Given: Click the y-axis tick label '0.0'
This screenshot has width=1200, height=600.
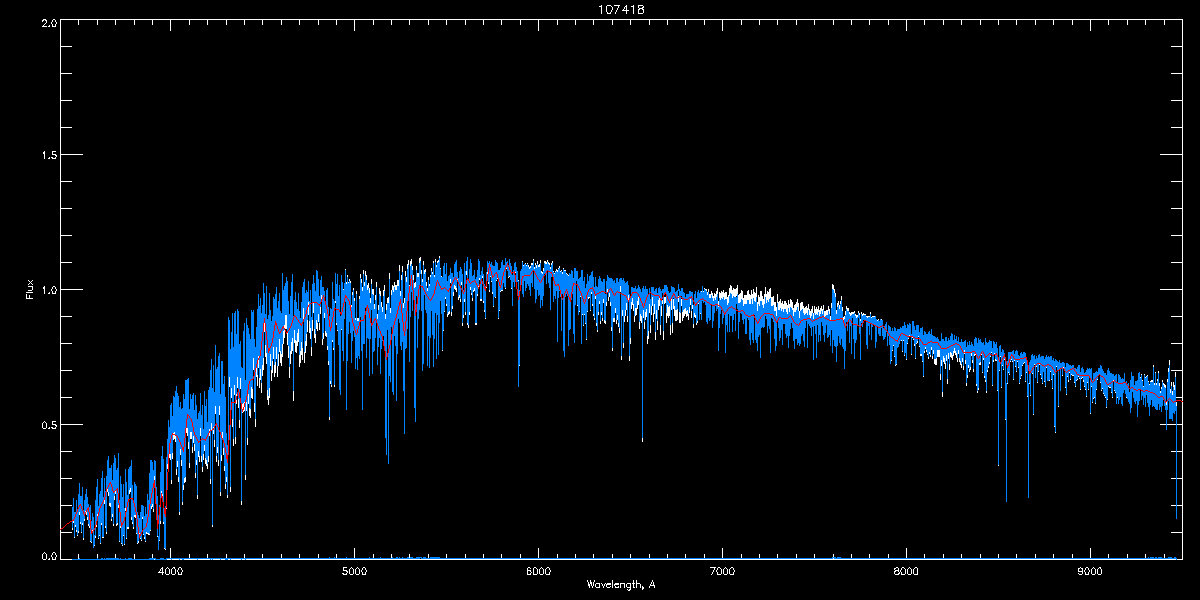Looking at the screenshot, I should click(48, 554).
